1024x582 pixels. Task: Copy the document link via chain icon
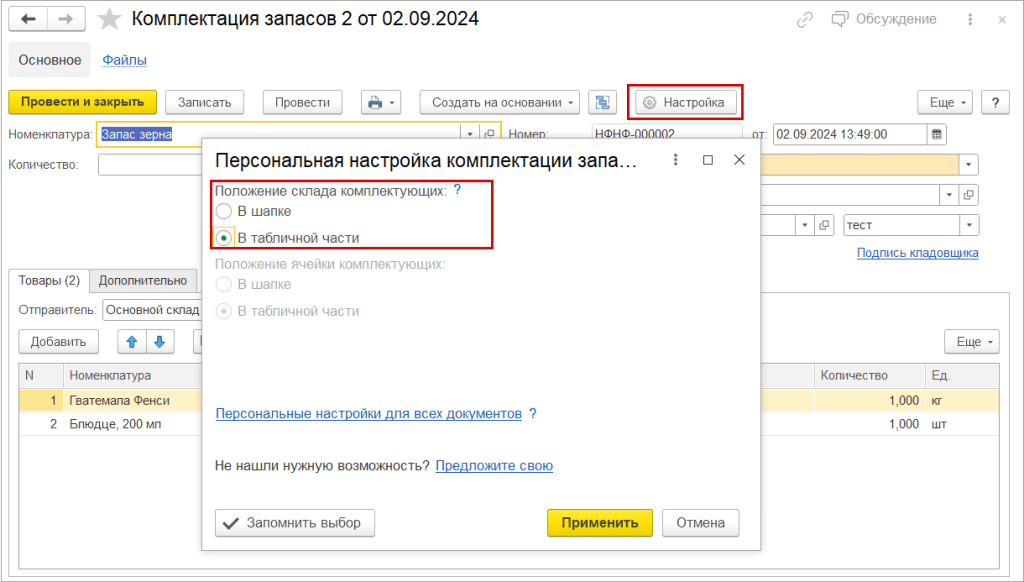(805, 20)
